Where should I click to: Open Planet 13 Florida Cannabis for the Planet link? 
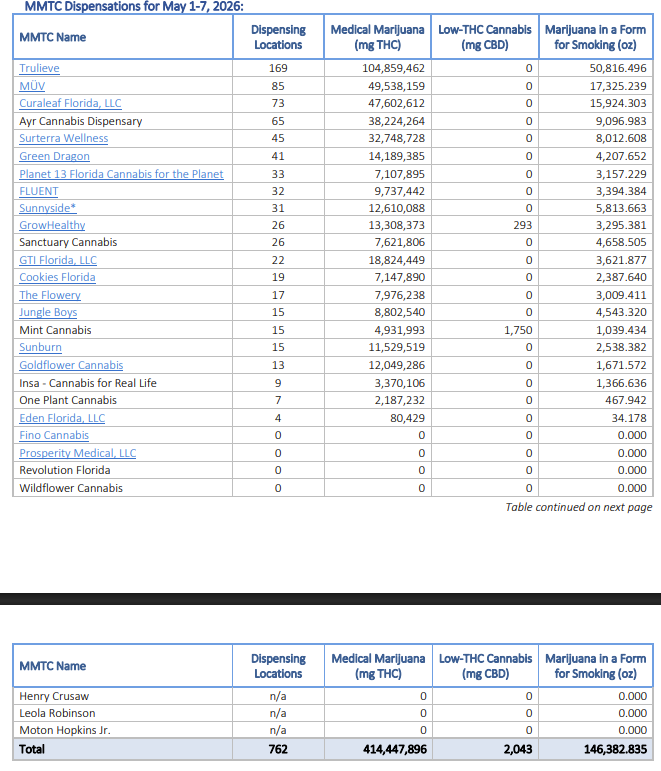point(121,174)
